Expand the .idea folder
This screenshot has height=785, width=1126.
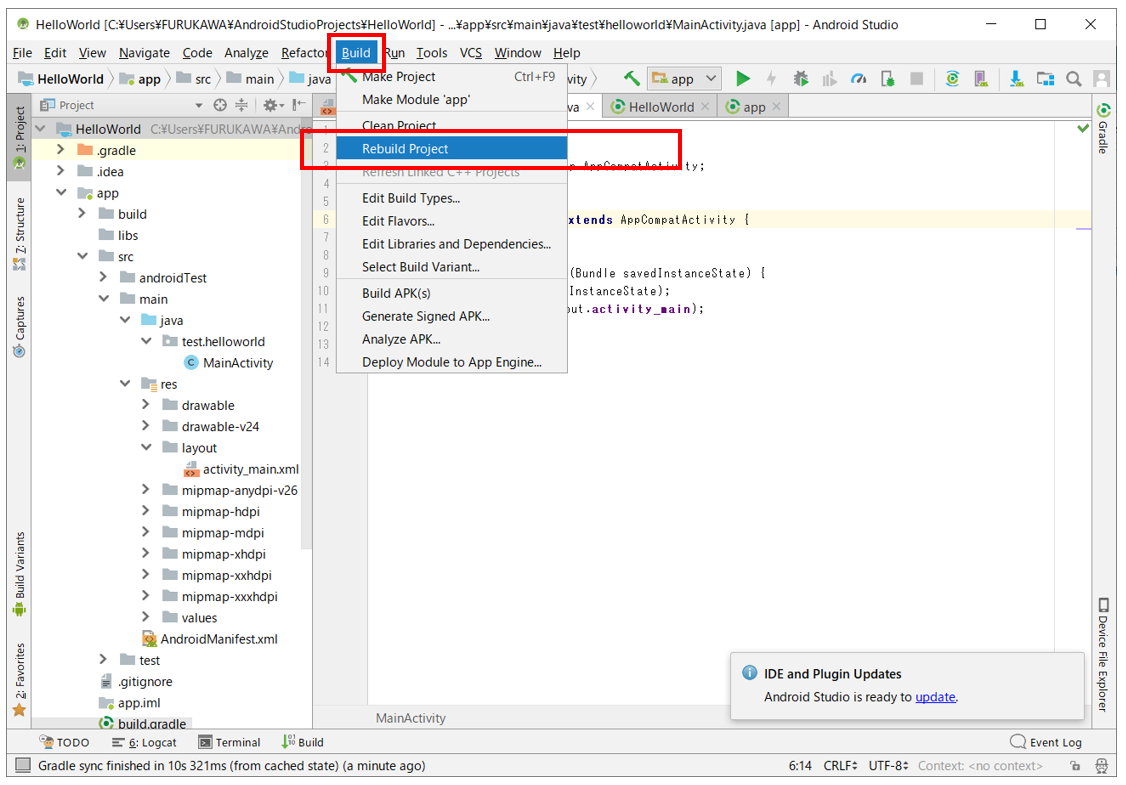(61, 171)
